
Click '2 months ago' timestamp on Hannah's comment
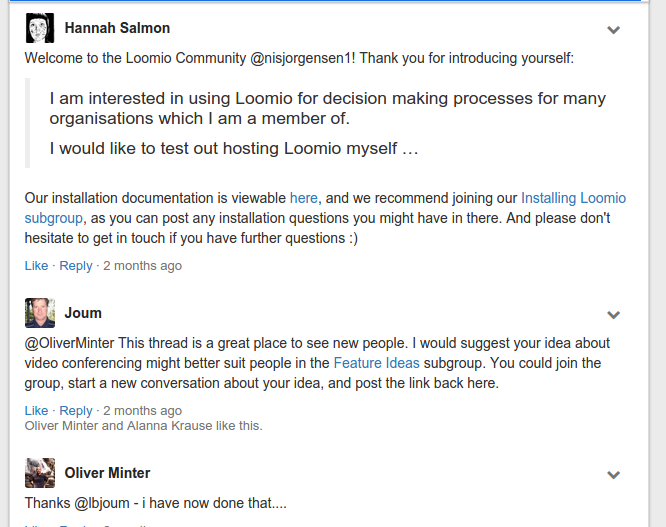[142, 266]
